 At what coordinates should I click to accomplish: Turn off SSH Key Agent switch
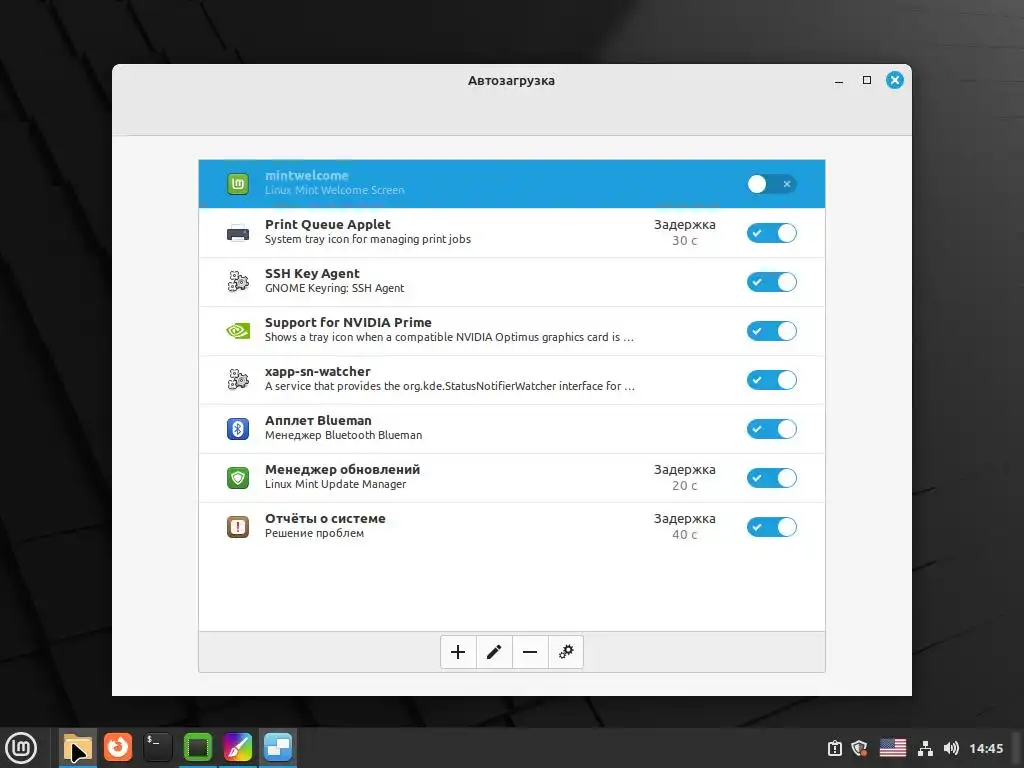pyautogui.click(x=771, y=282)
